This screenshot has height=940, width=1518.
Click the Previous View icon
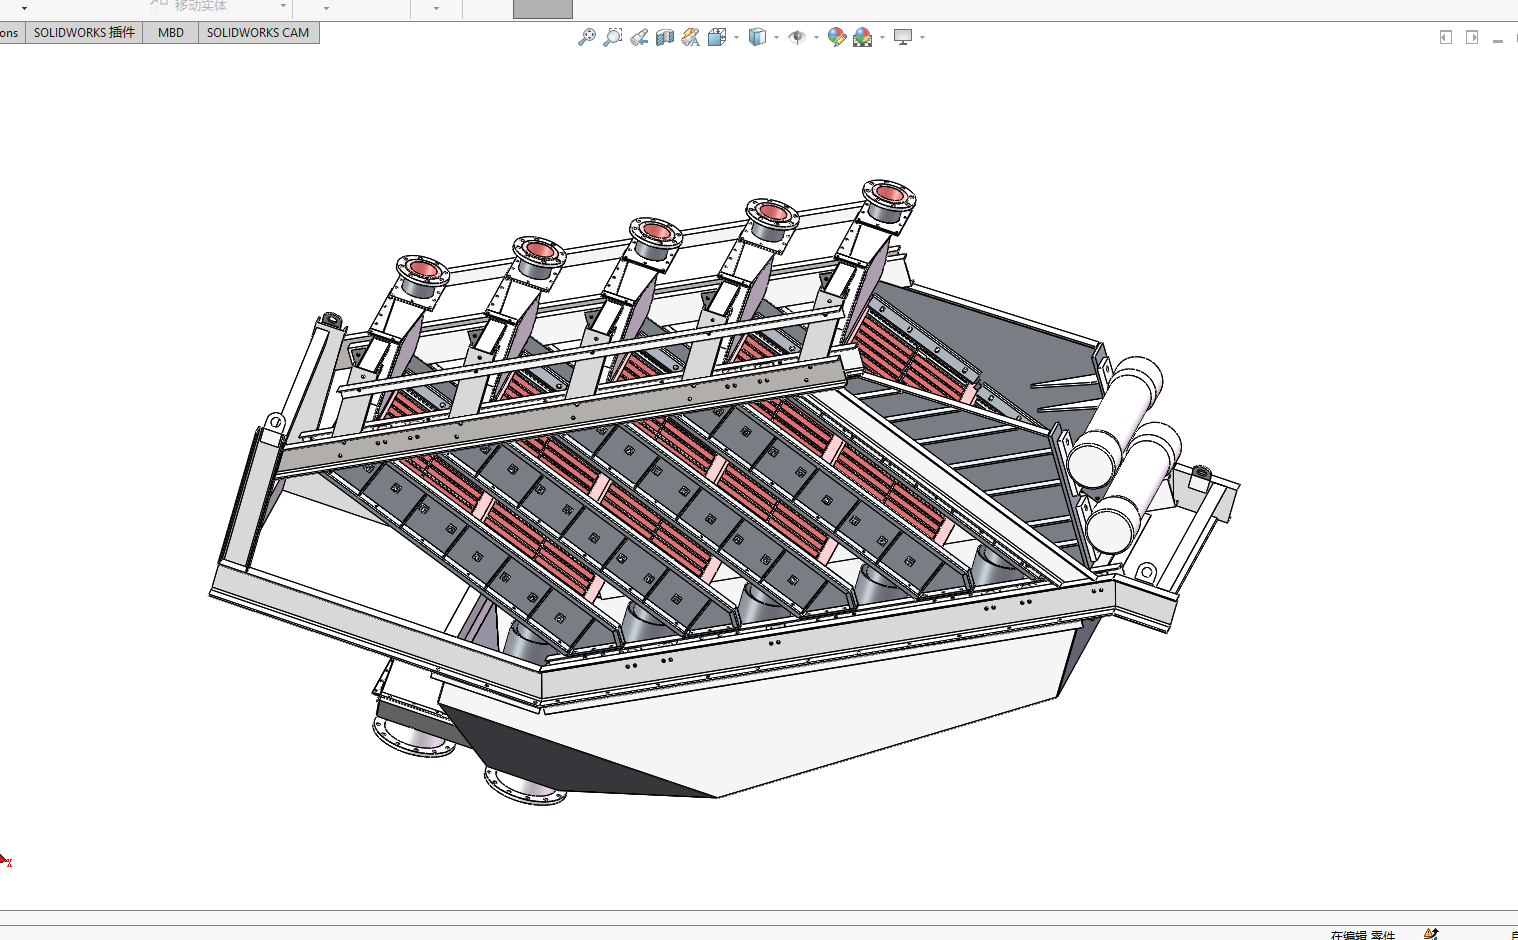(639, 37)
